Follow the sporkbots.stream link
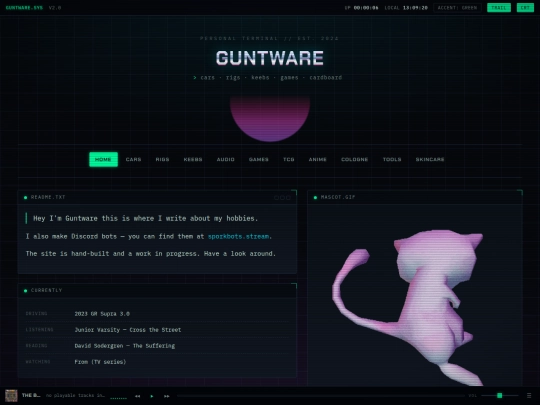Image resolution: width=540 pixels, height=405 pixels. pyautogui.click(x=238, y=236)
